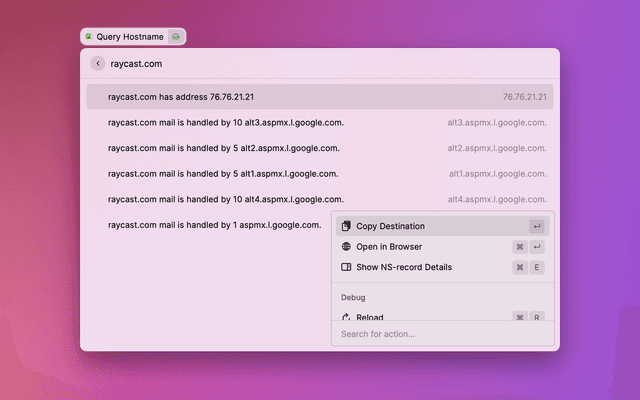
Task: Highlight the alt1.aspmx.l.google.com mail record
Action: point(320,174)
